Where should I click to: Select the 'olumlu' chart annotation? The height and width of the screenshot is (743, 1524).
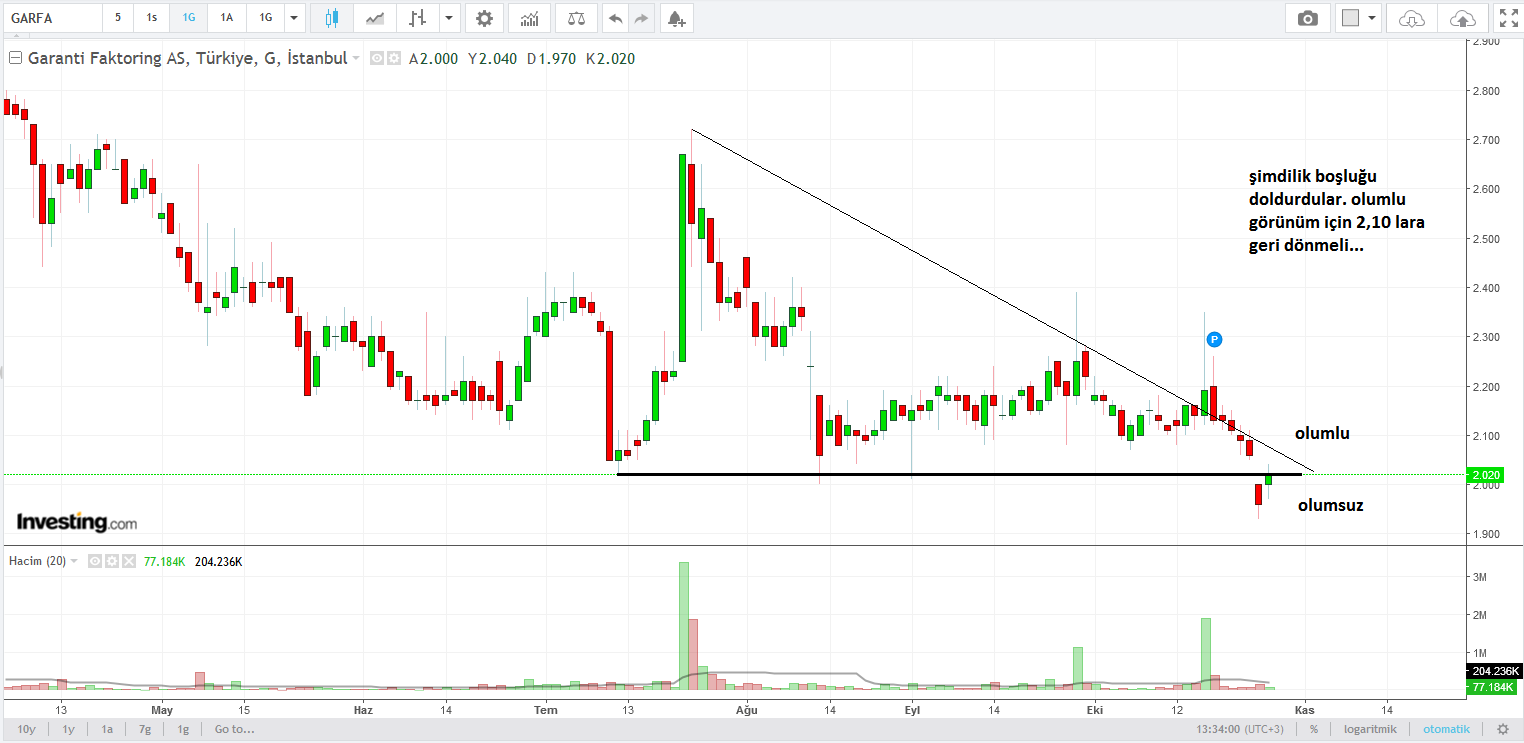coord(1322,433)
